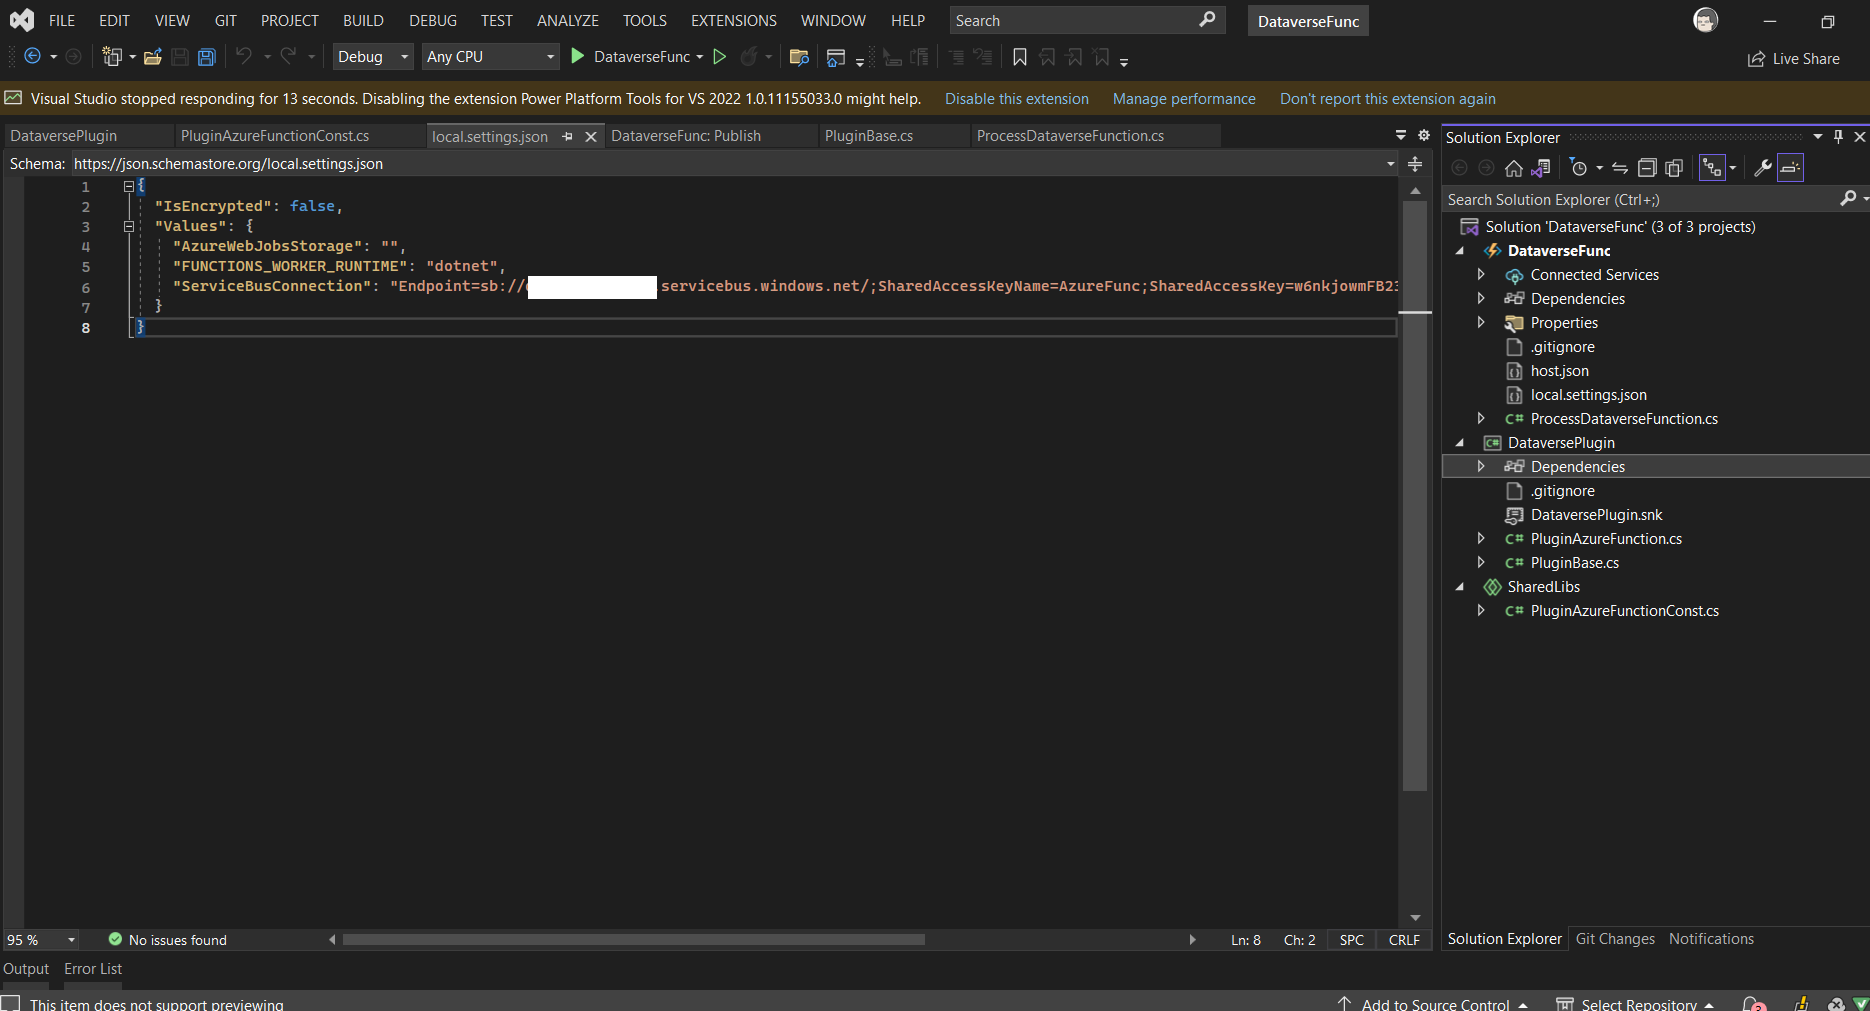Open the BUILD menu

[x=363, y=20]
